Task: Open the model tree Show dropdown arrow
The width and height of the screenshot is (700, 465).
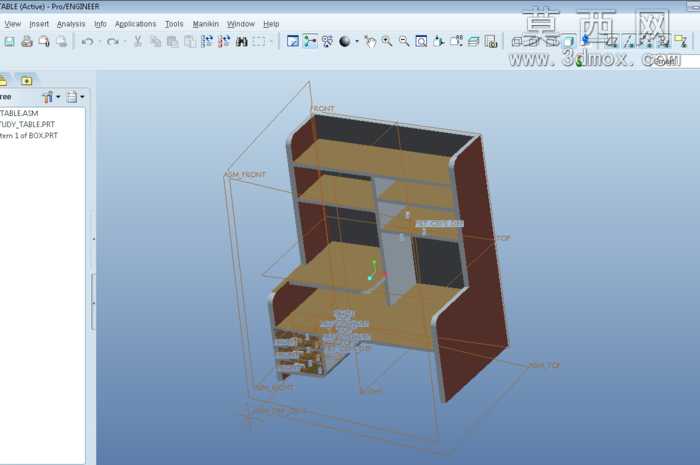Action: click(58, 96)
